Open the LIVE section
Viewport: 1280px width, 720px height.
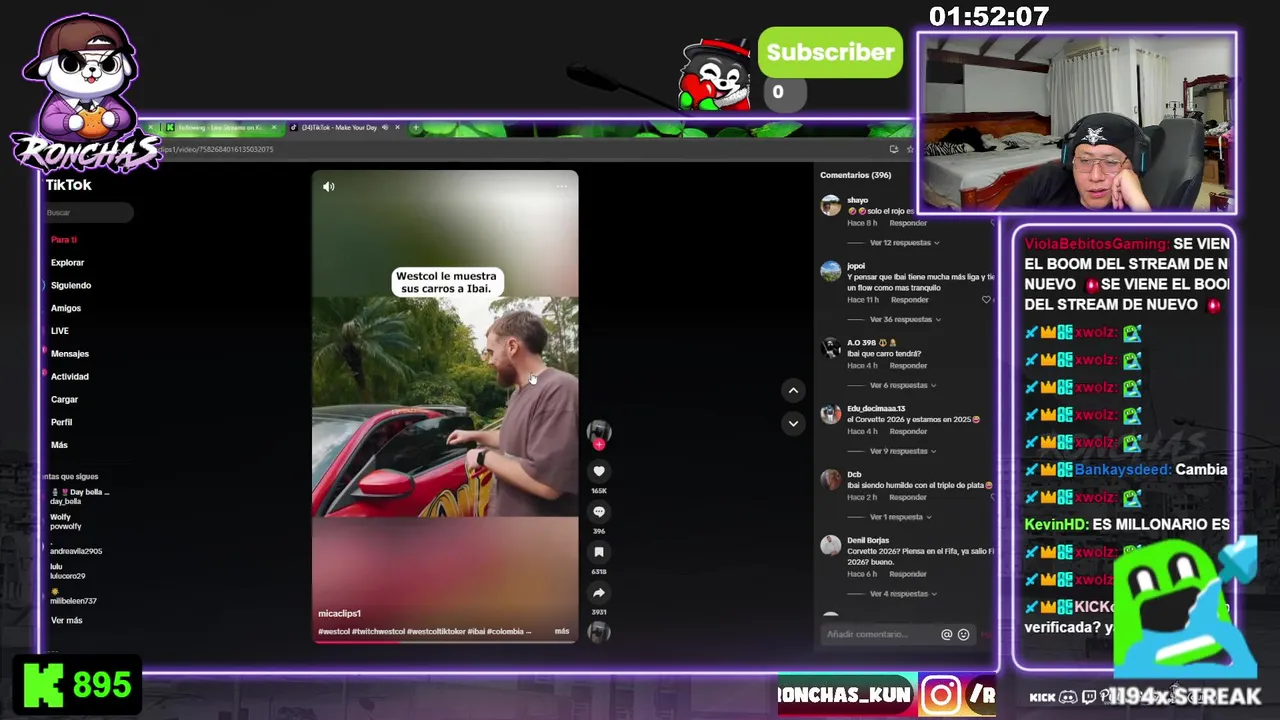tap(60, 331)
